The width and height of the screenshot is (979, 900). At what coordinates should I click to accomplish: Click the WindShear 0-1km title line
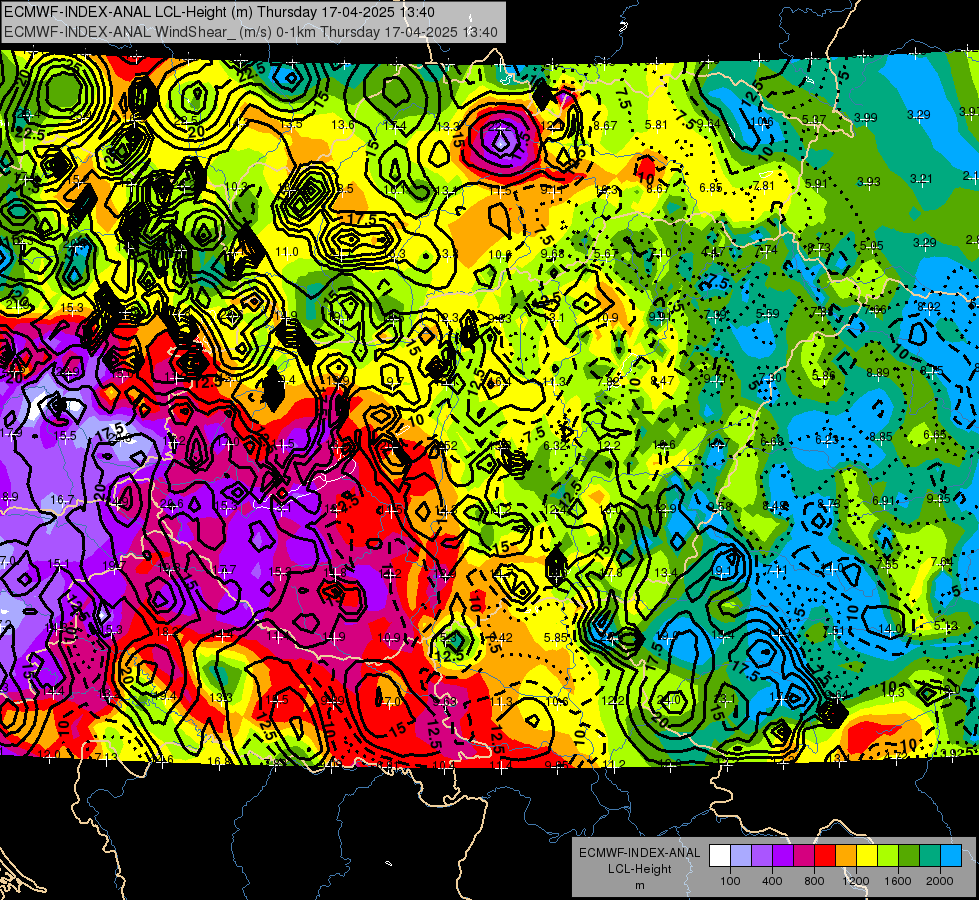pyautogui.click(x=250, y=32)
